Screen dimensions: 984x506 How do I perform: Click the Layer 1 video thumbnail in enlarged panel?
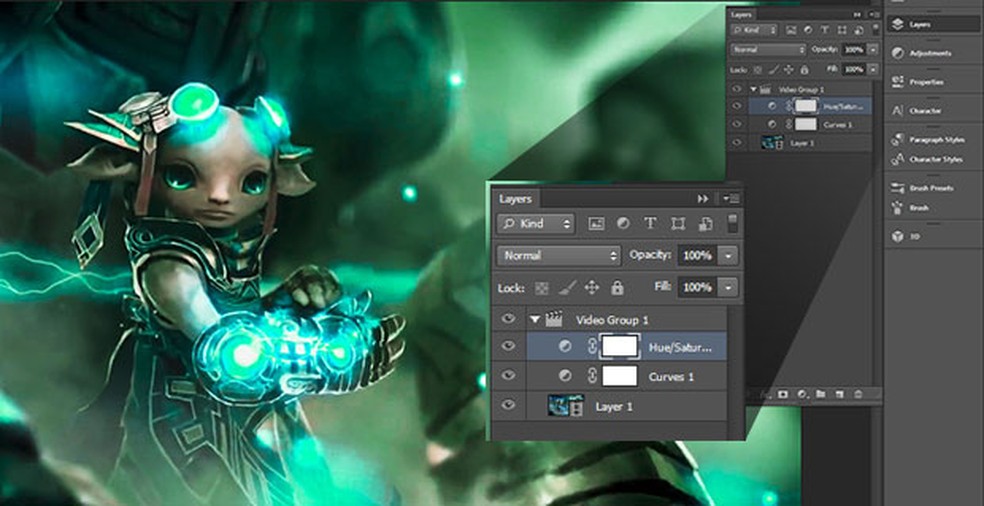(x=566, y=406)
